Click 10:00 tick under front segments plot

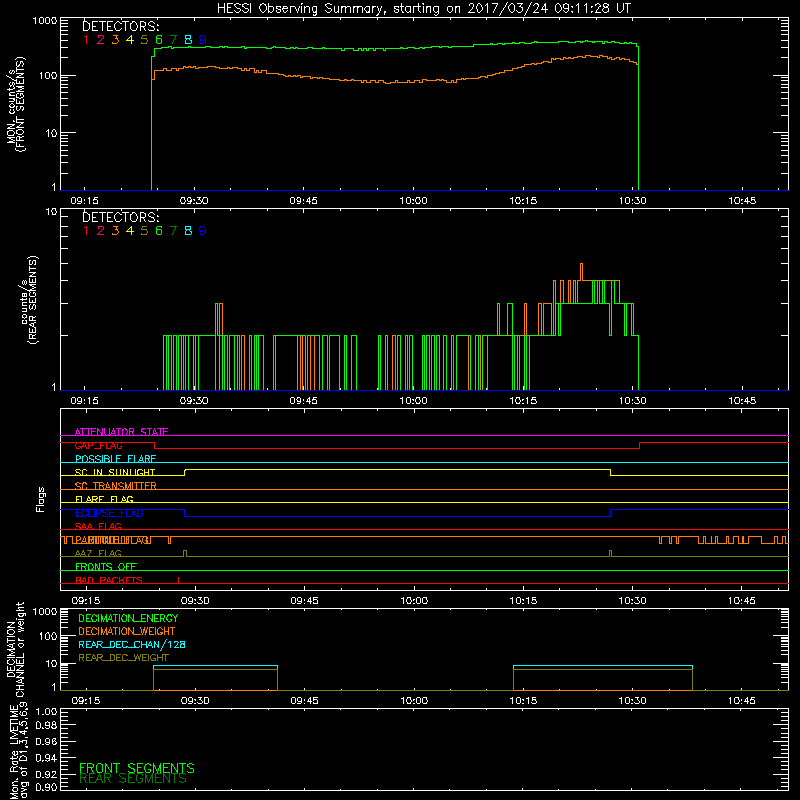click(413, 201)
